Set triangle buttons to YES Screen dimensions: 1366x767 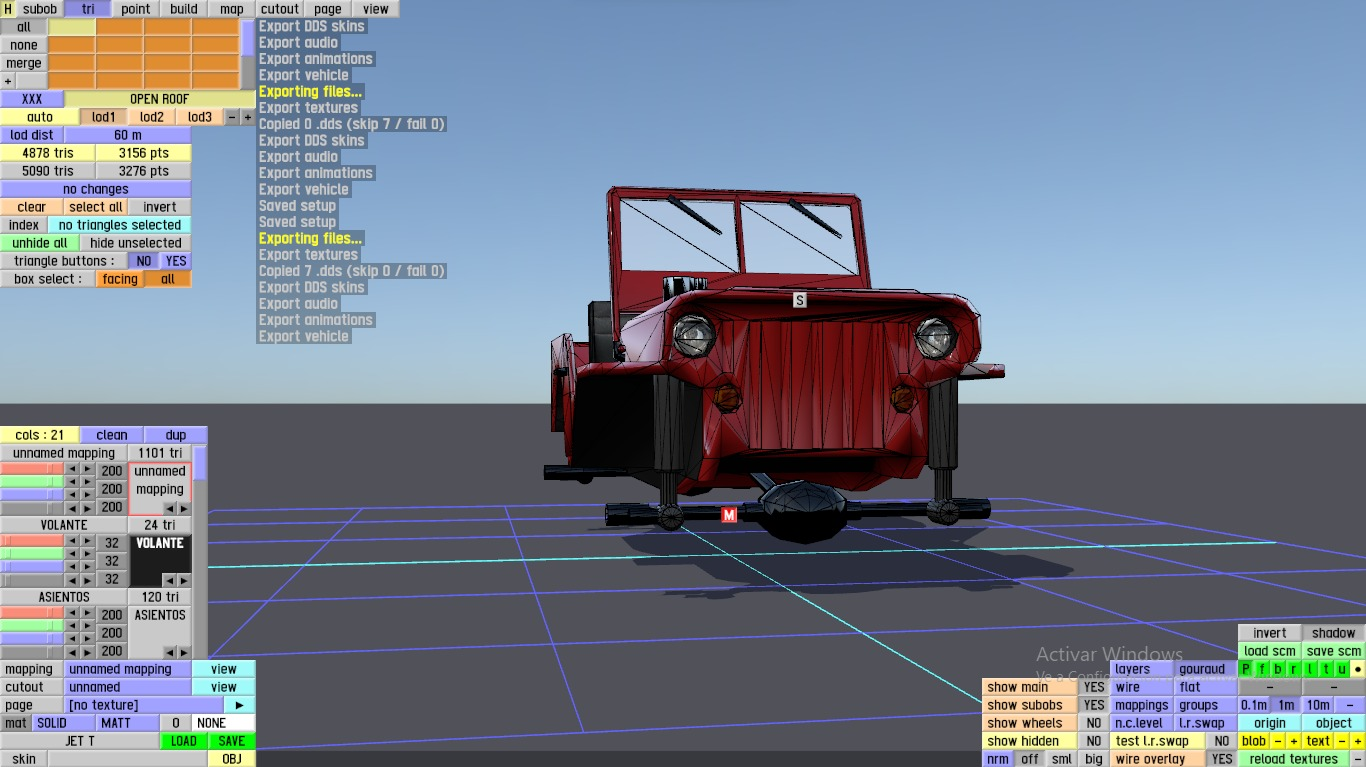point(176,261)
